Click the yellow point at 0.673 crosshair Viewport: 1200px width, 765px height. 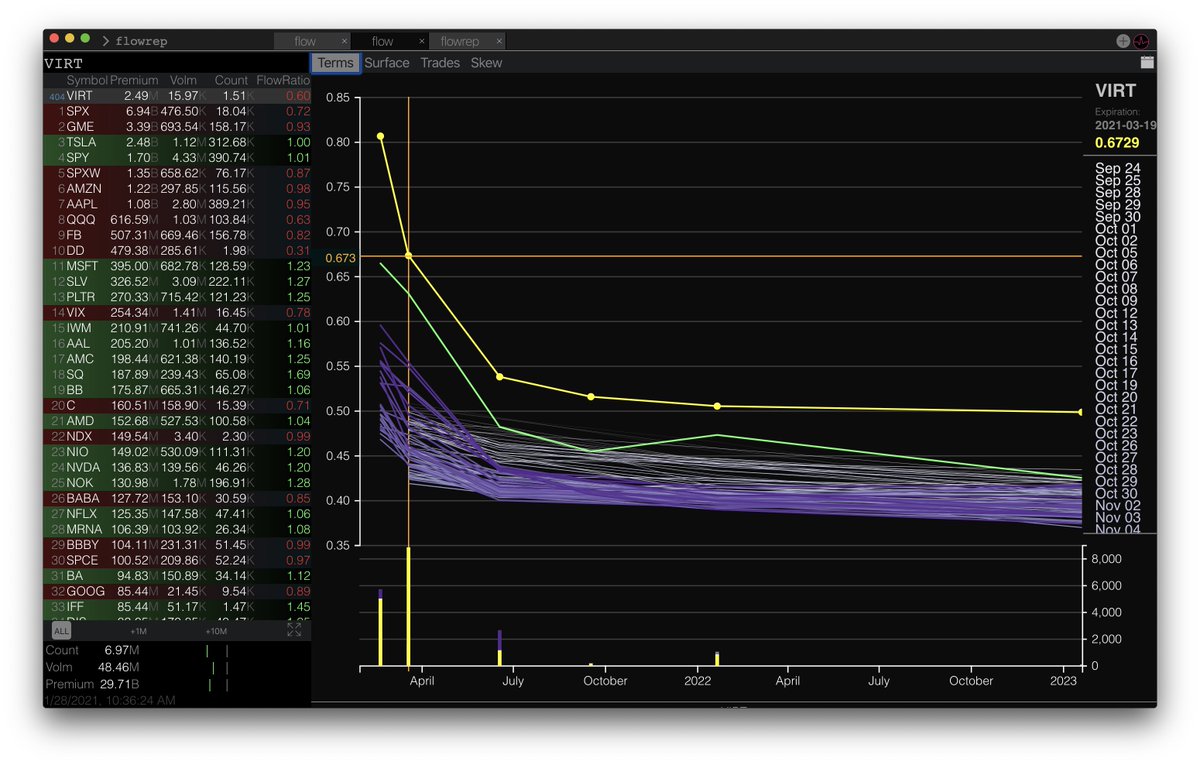coord(408,256)
